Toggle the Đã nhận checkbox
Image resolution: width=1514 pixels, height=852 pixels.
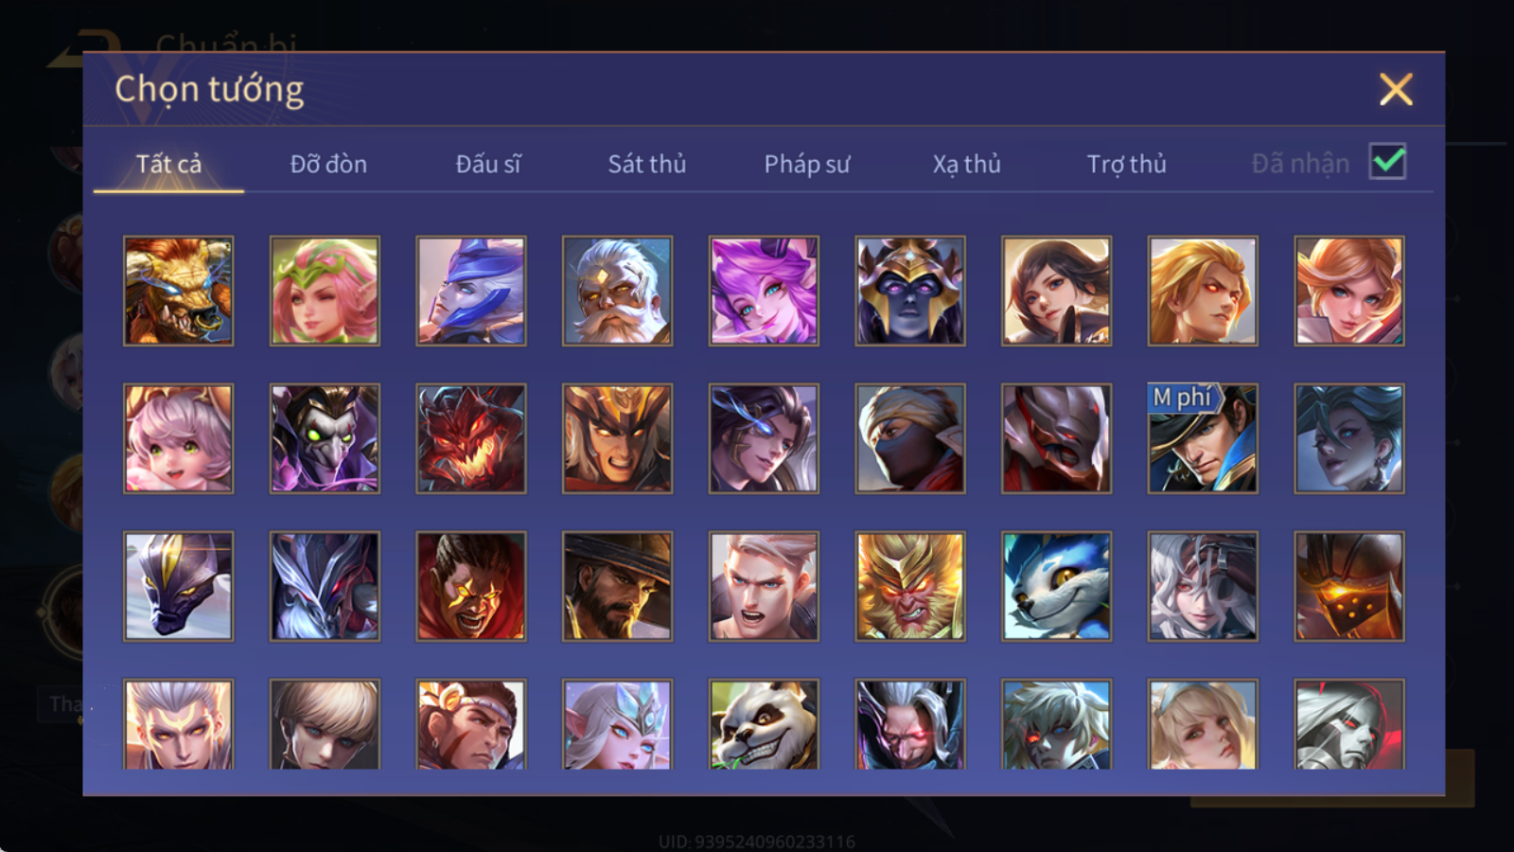1388,162
